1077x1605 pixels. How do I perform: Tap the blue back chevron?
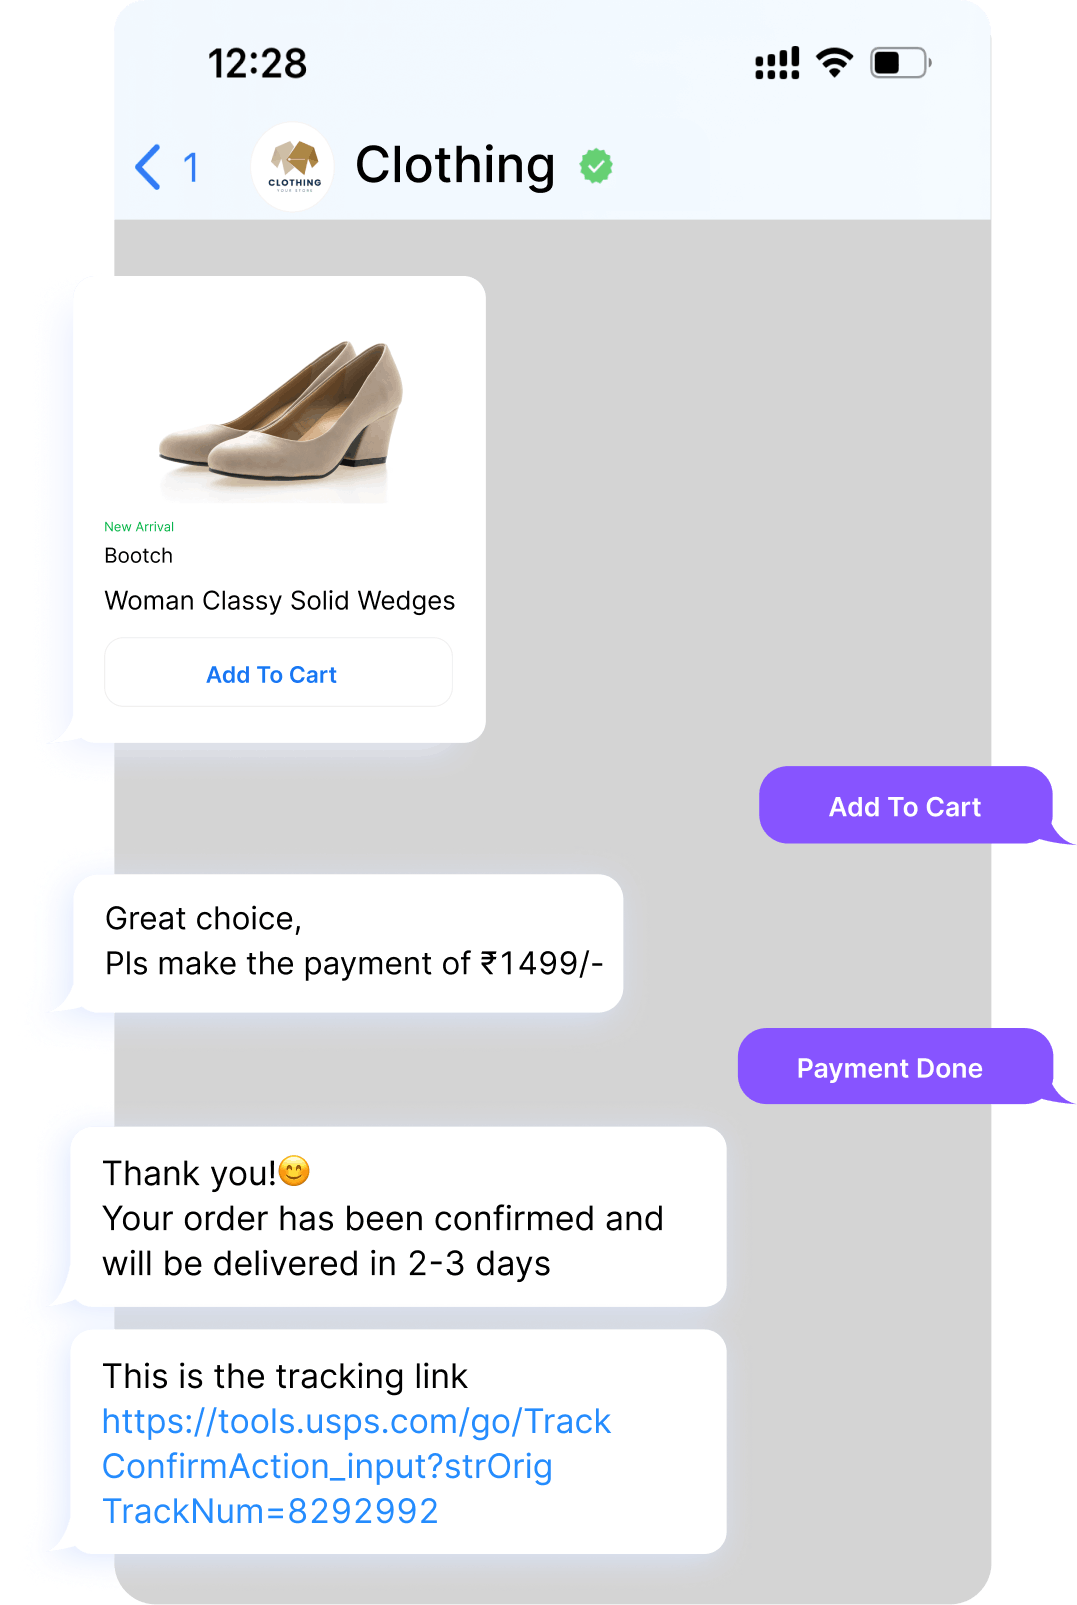[x=148, y=167]
